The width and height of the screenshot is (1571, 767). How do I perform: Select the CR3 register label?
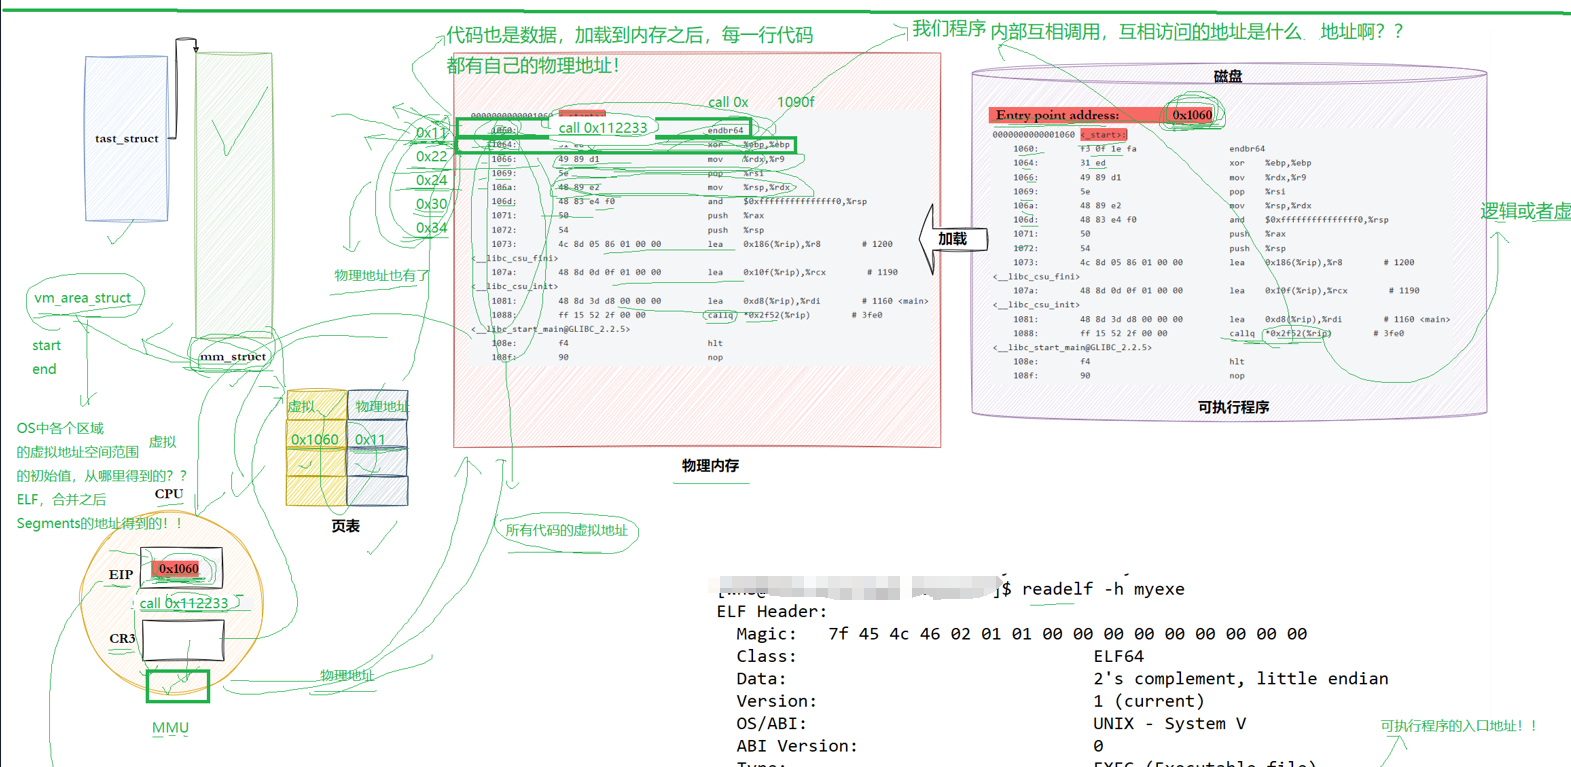pyautogui.click(x=122, y=638)
